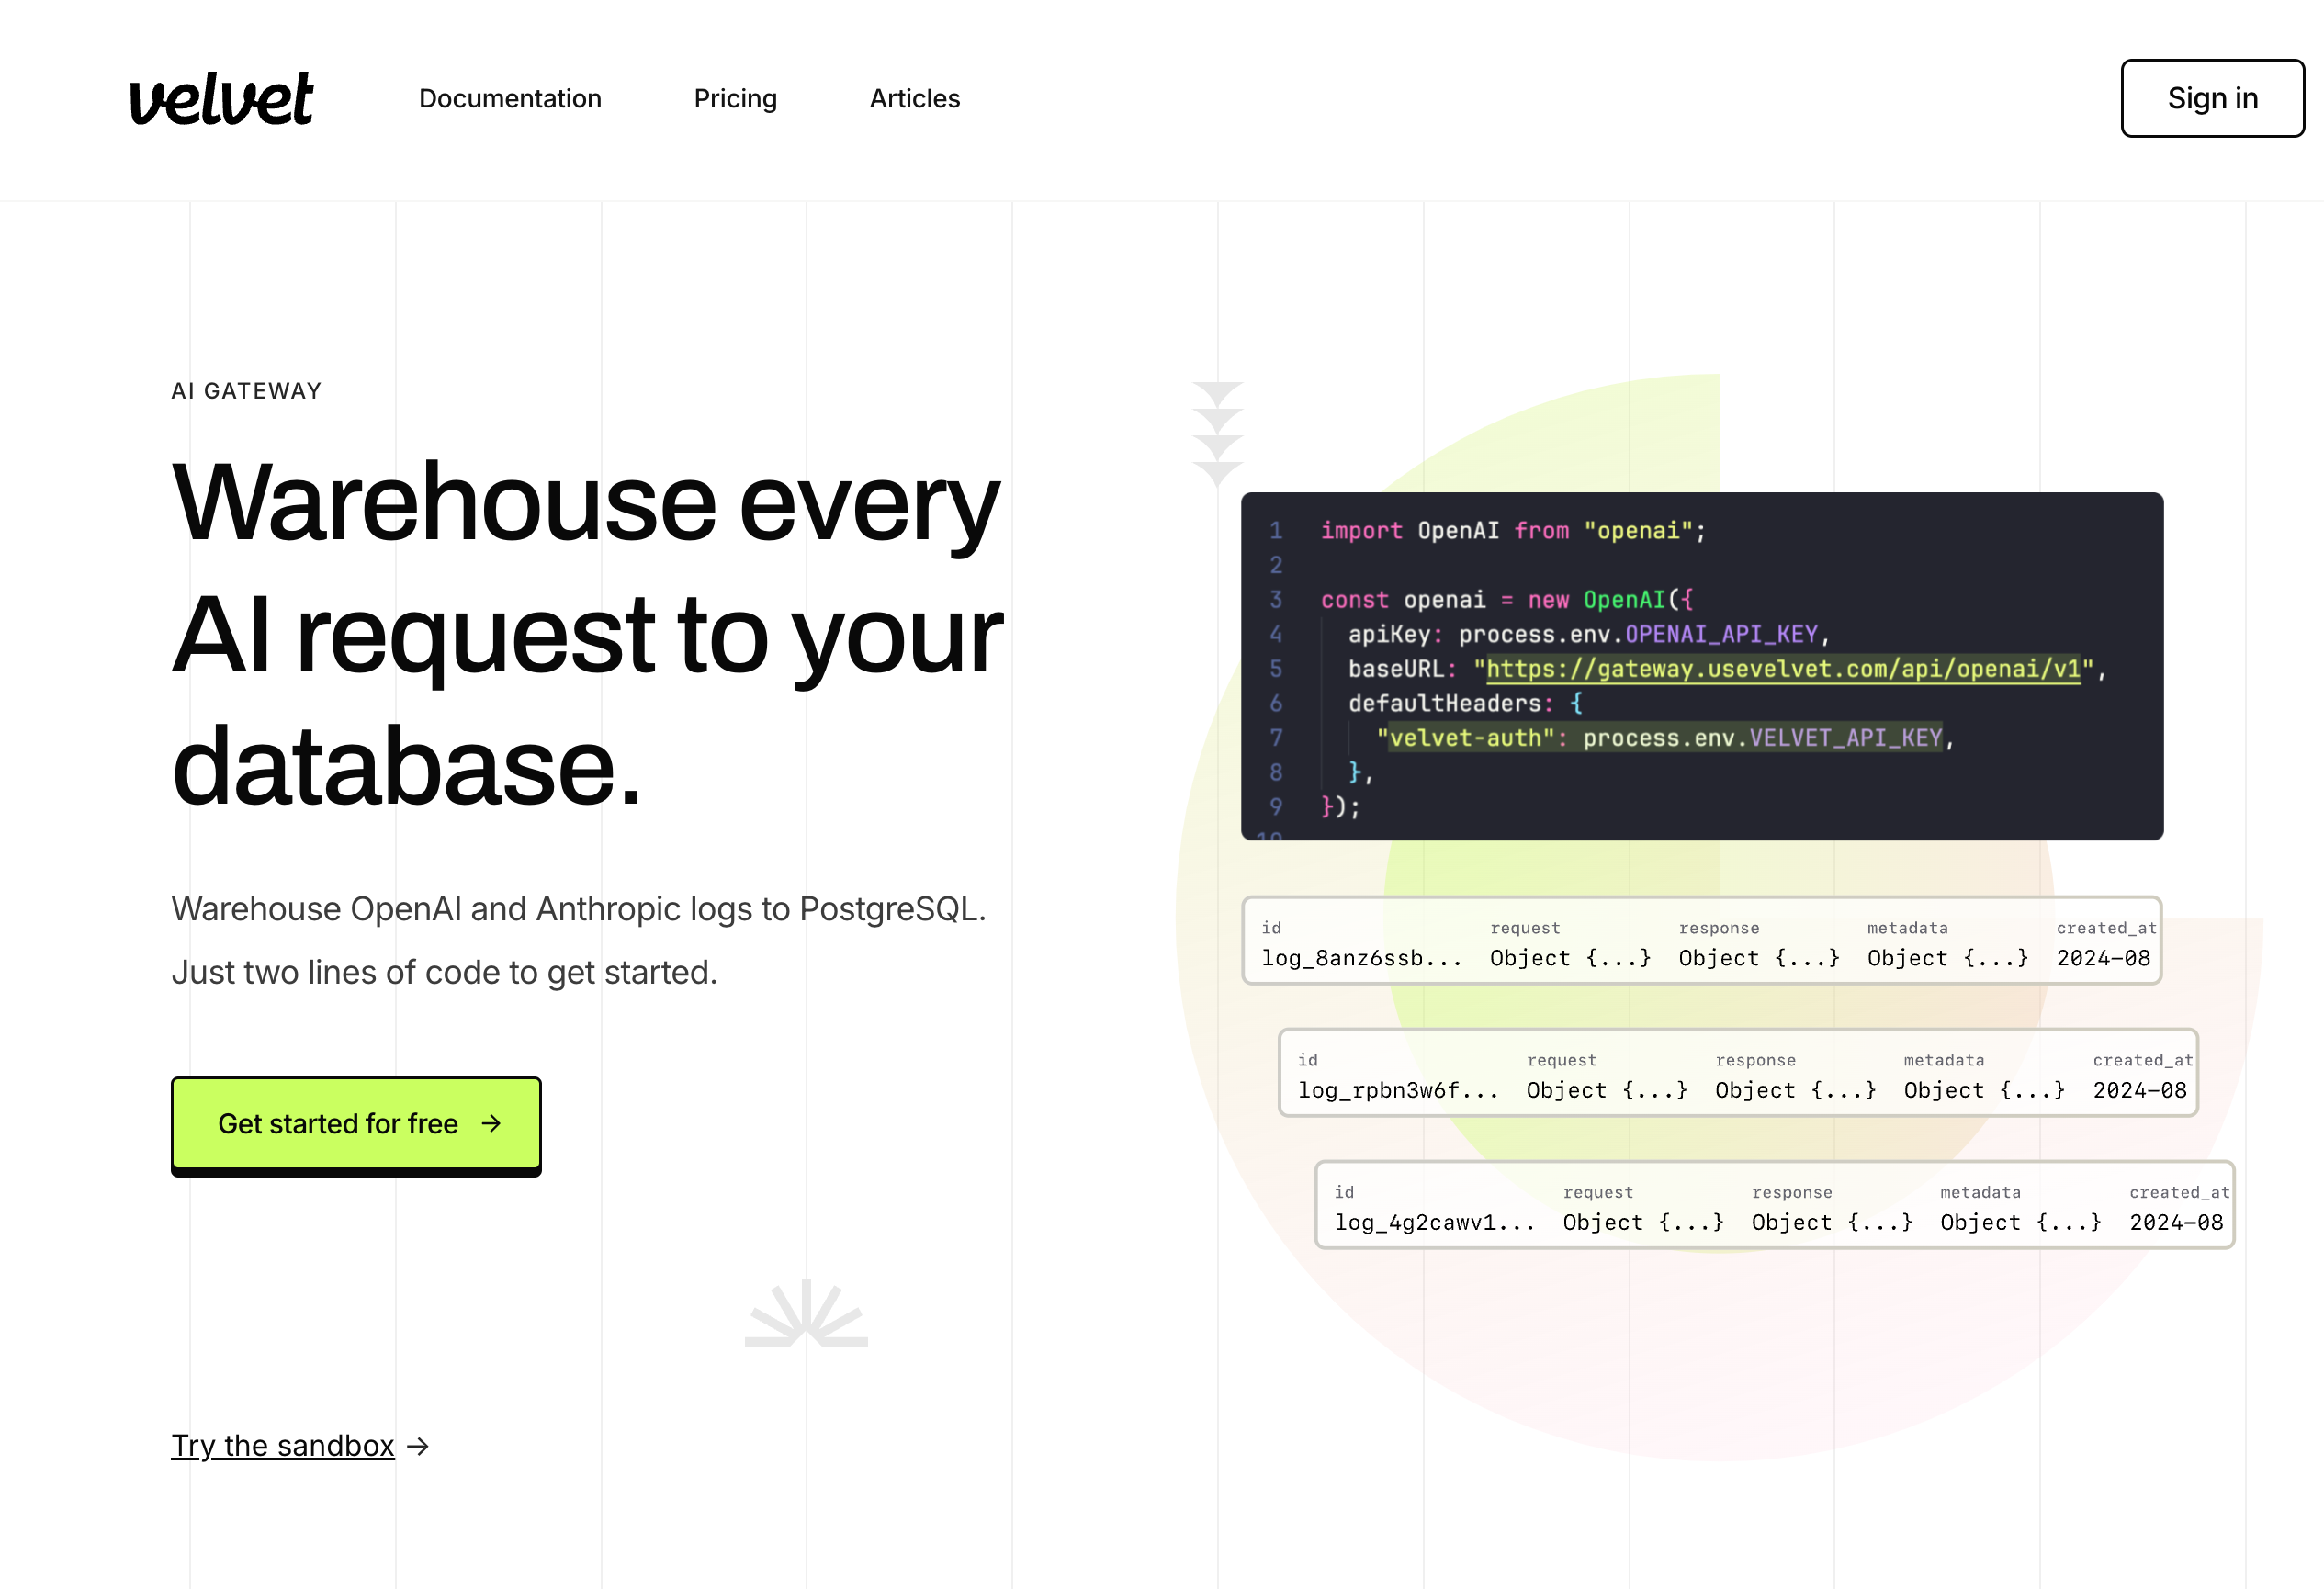Go to the Pricing page
Viewport: 2324px width, 1589px height.
tap(735, 98)
